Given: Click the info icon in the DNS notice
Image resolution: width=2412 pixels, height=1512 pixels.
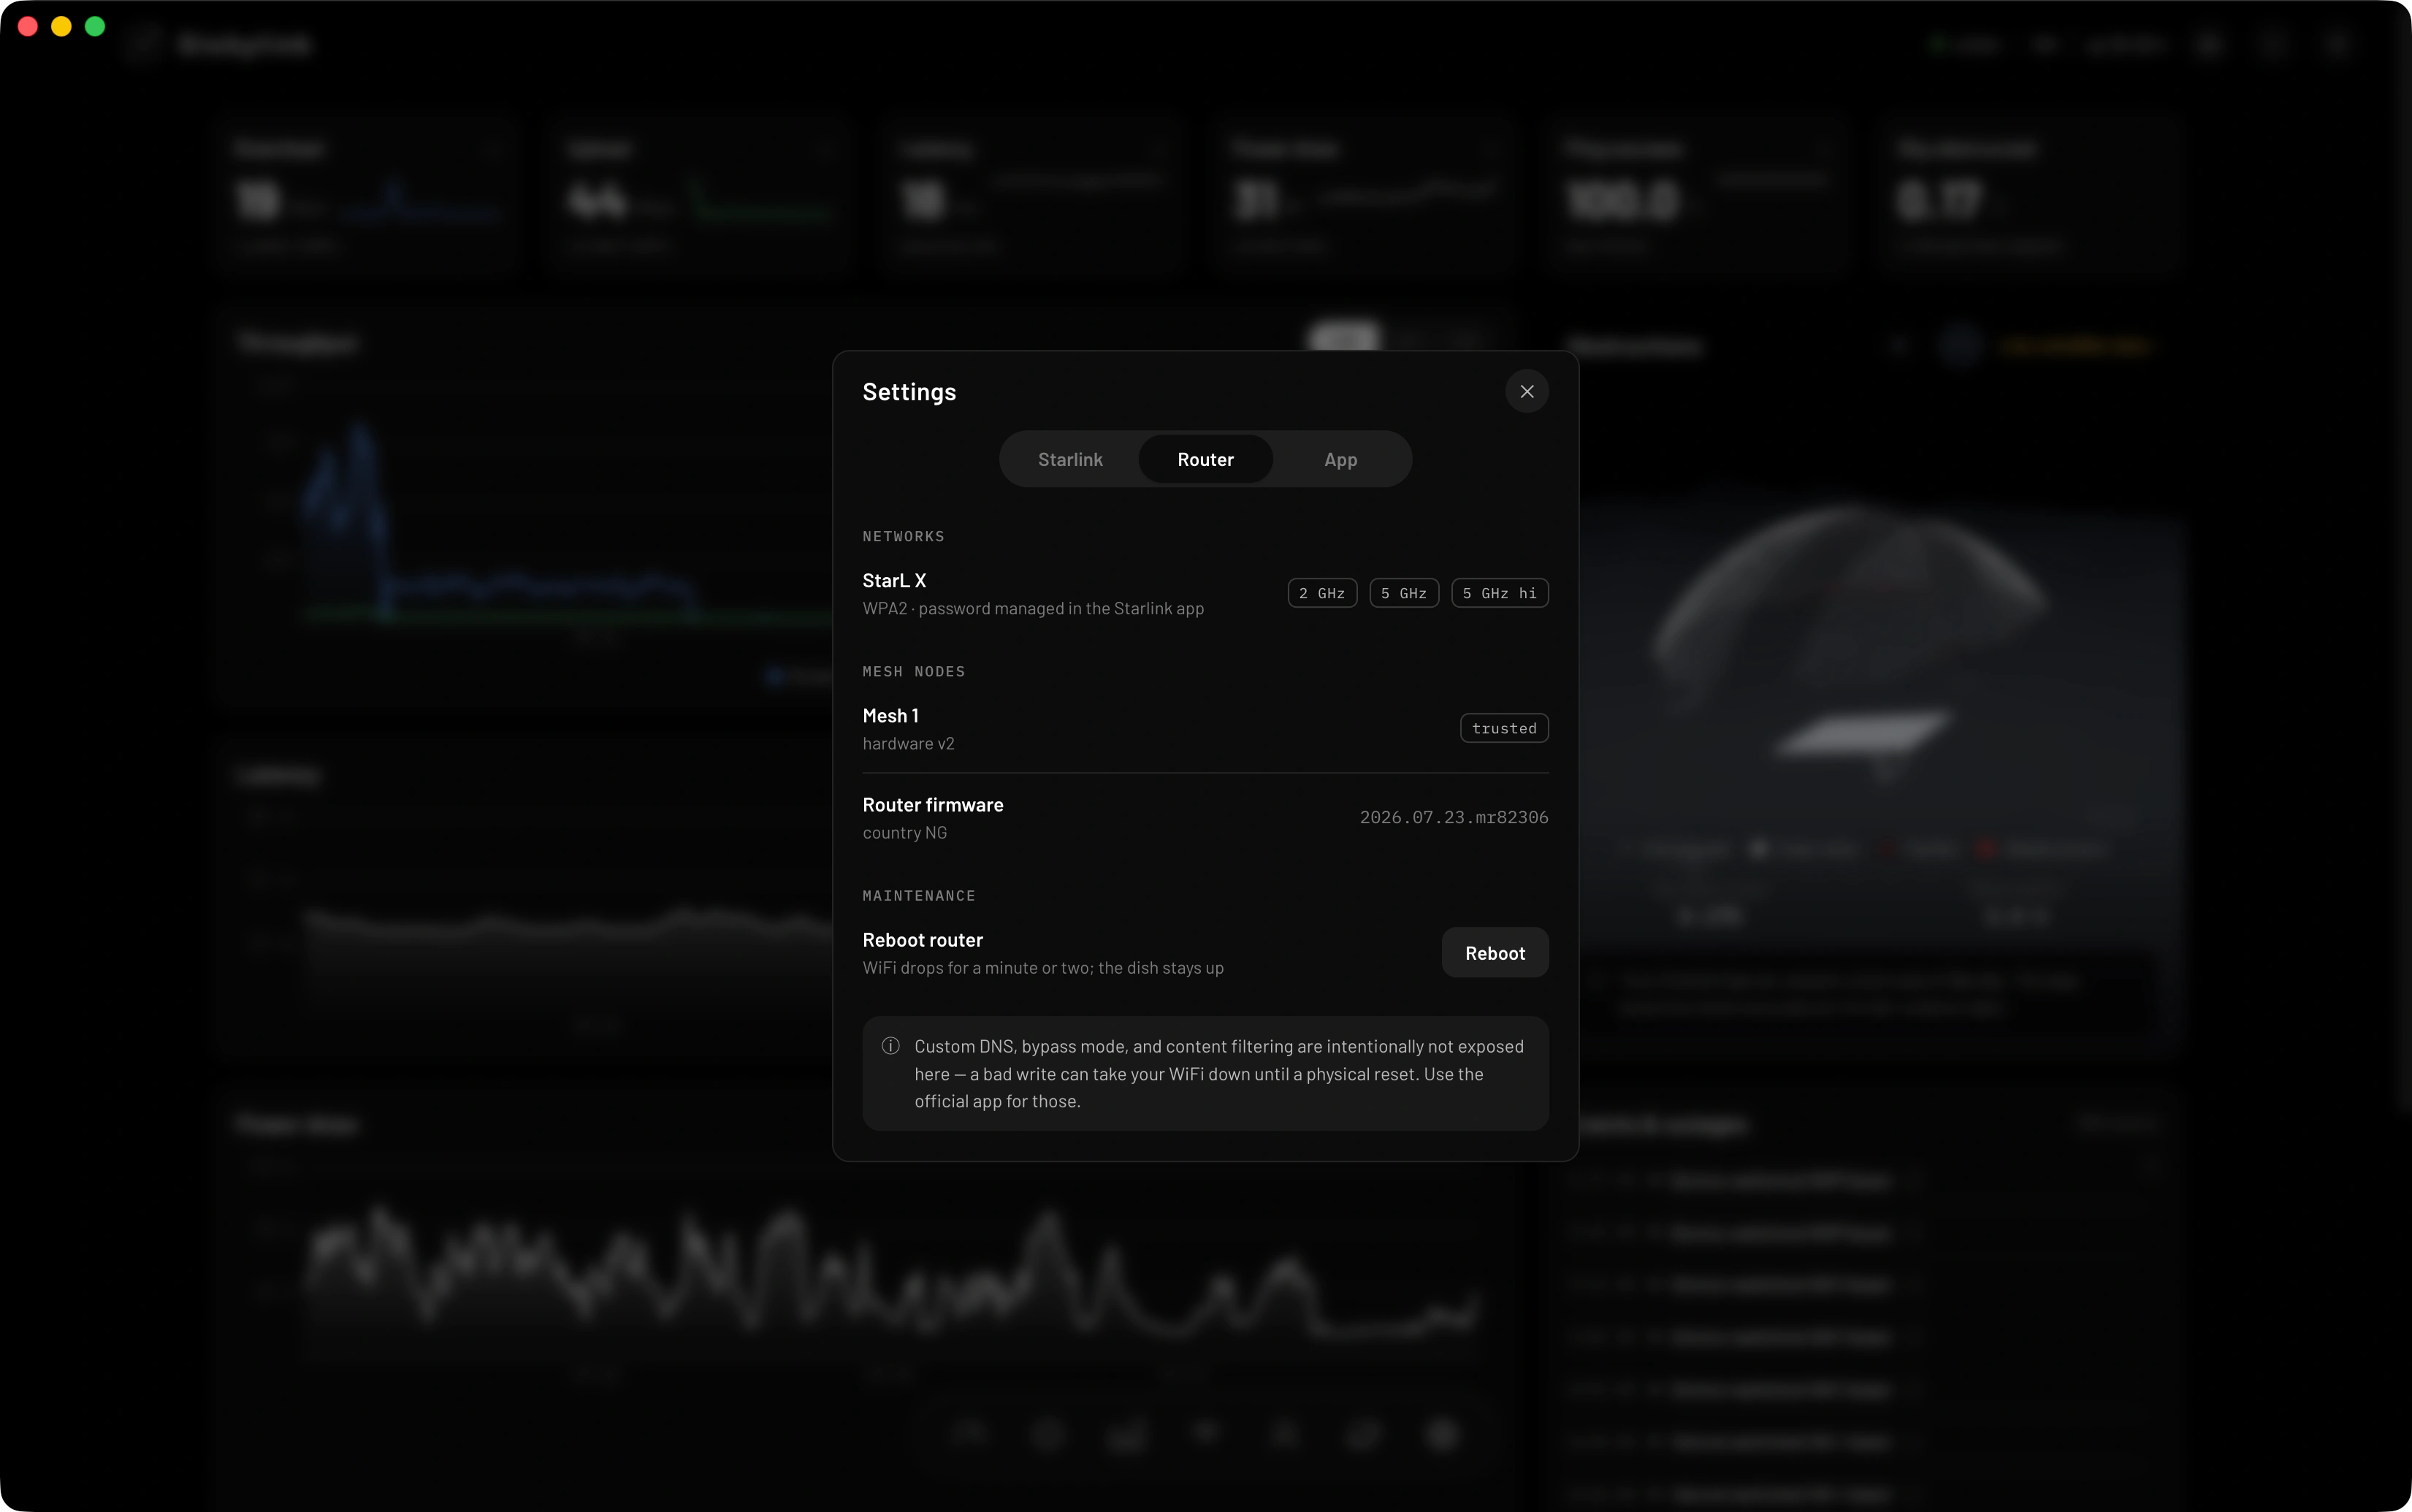Looking at the screenshot, I should 890,1046.
